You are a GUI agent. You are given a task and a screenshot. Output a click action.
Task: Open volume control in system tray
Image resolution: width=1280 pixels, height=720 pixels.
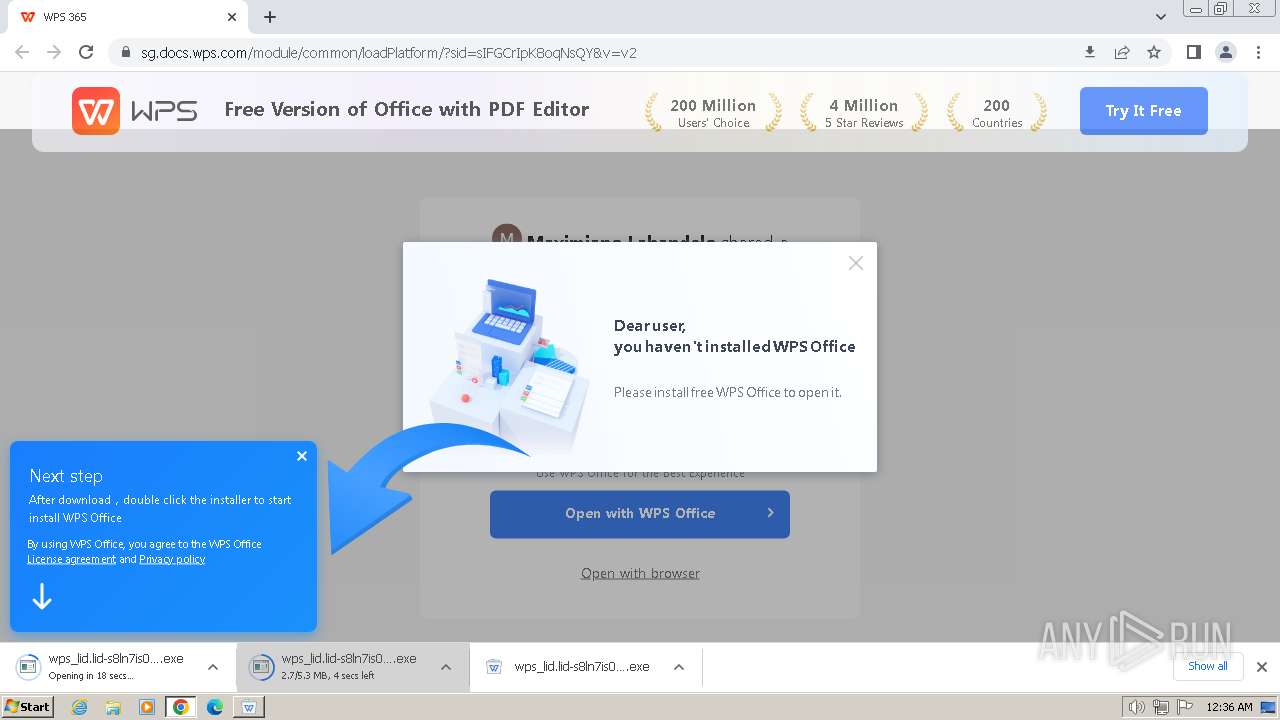[x=1137, y=707]
